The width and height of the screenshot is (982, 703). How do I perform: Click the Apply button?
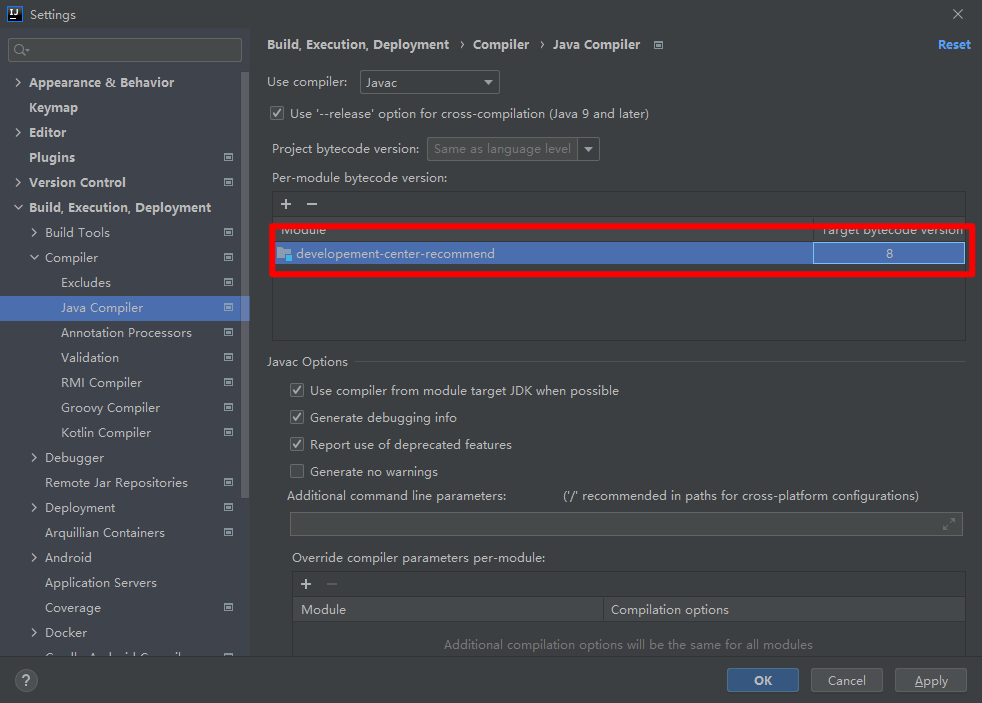pyautogui.click(x=931, y=680)
